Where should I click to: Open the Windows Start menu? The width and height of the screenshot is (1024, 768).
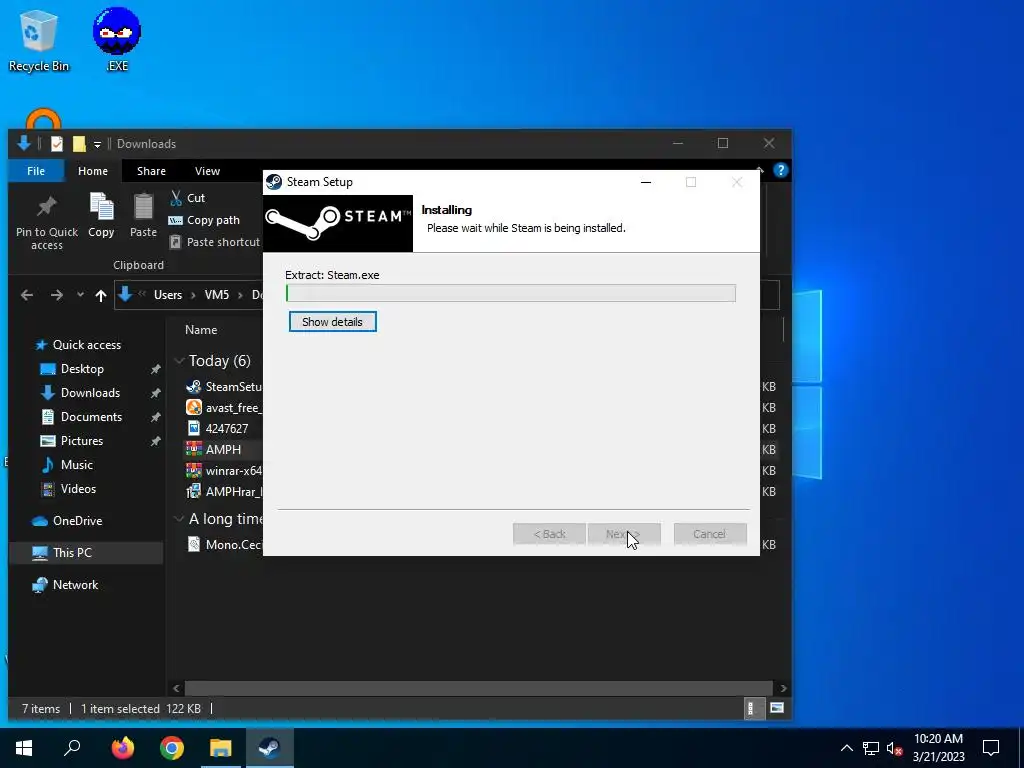click(24, 748)
